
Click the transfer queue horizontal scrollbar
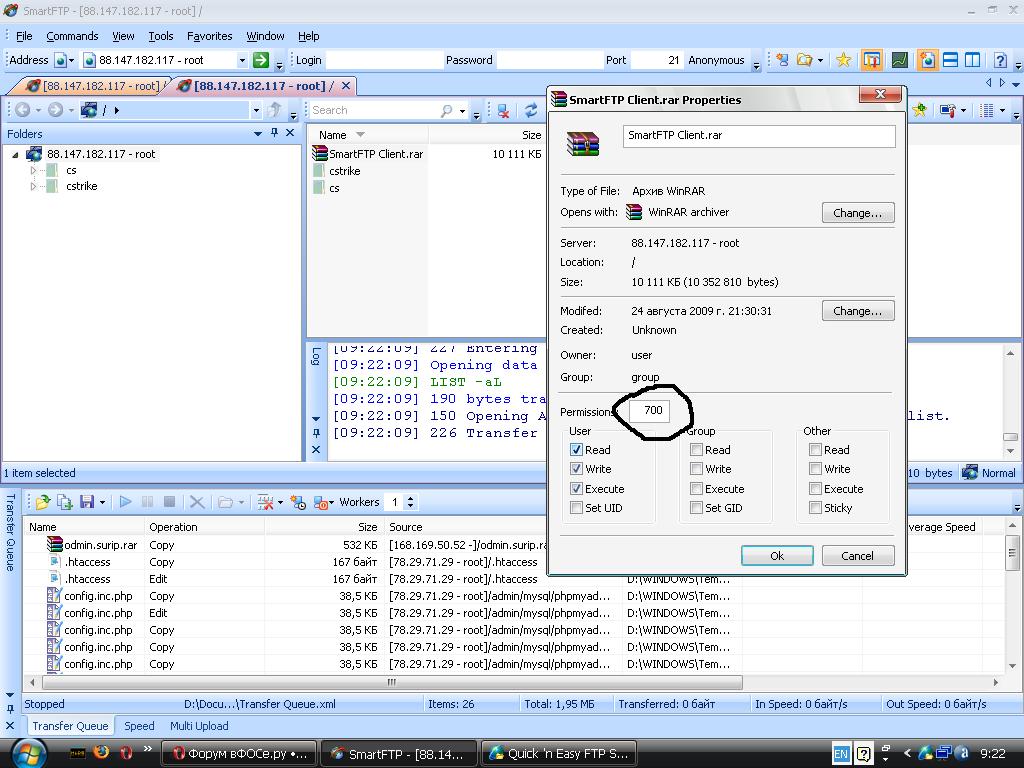tap(390, 682)
